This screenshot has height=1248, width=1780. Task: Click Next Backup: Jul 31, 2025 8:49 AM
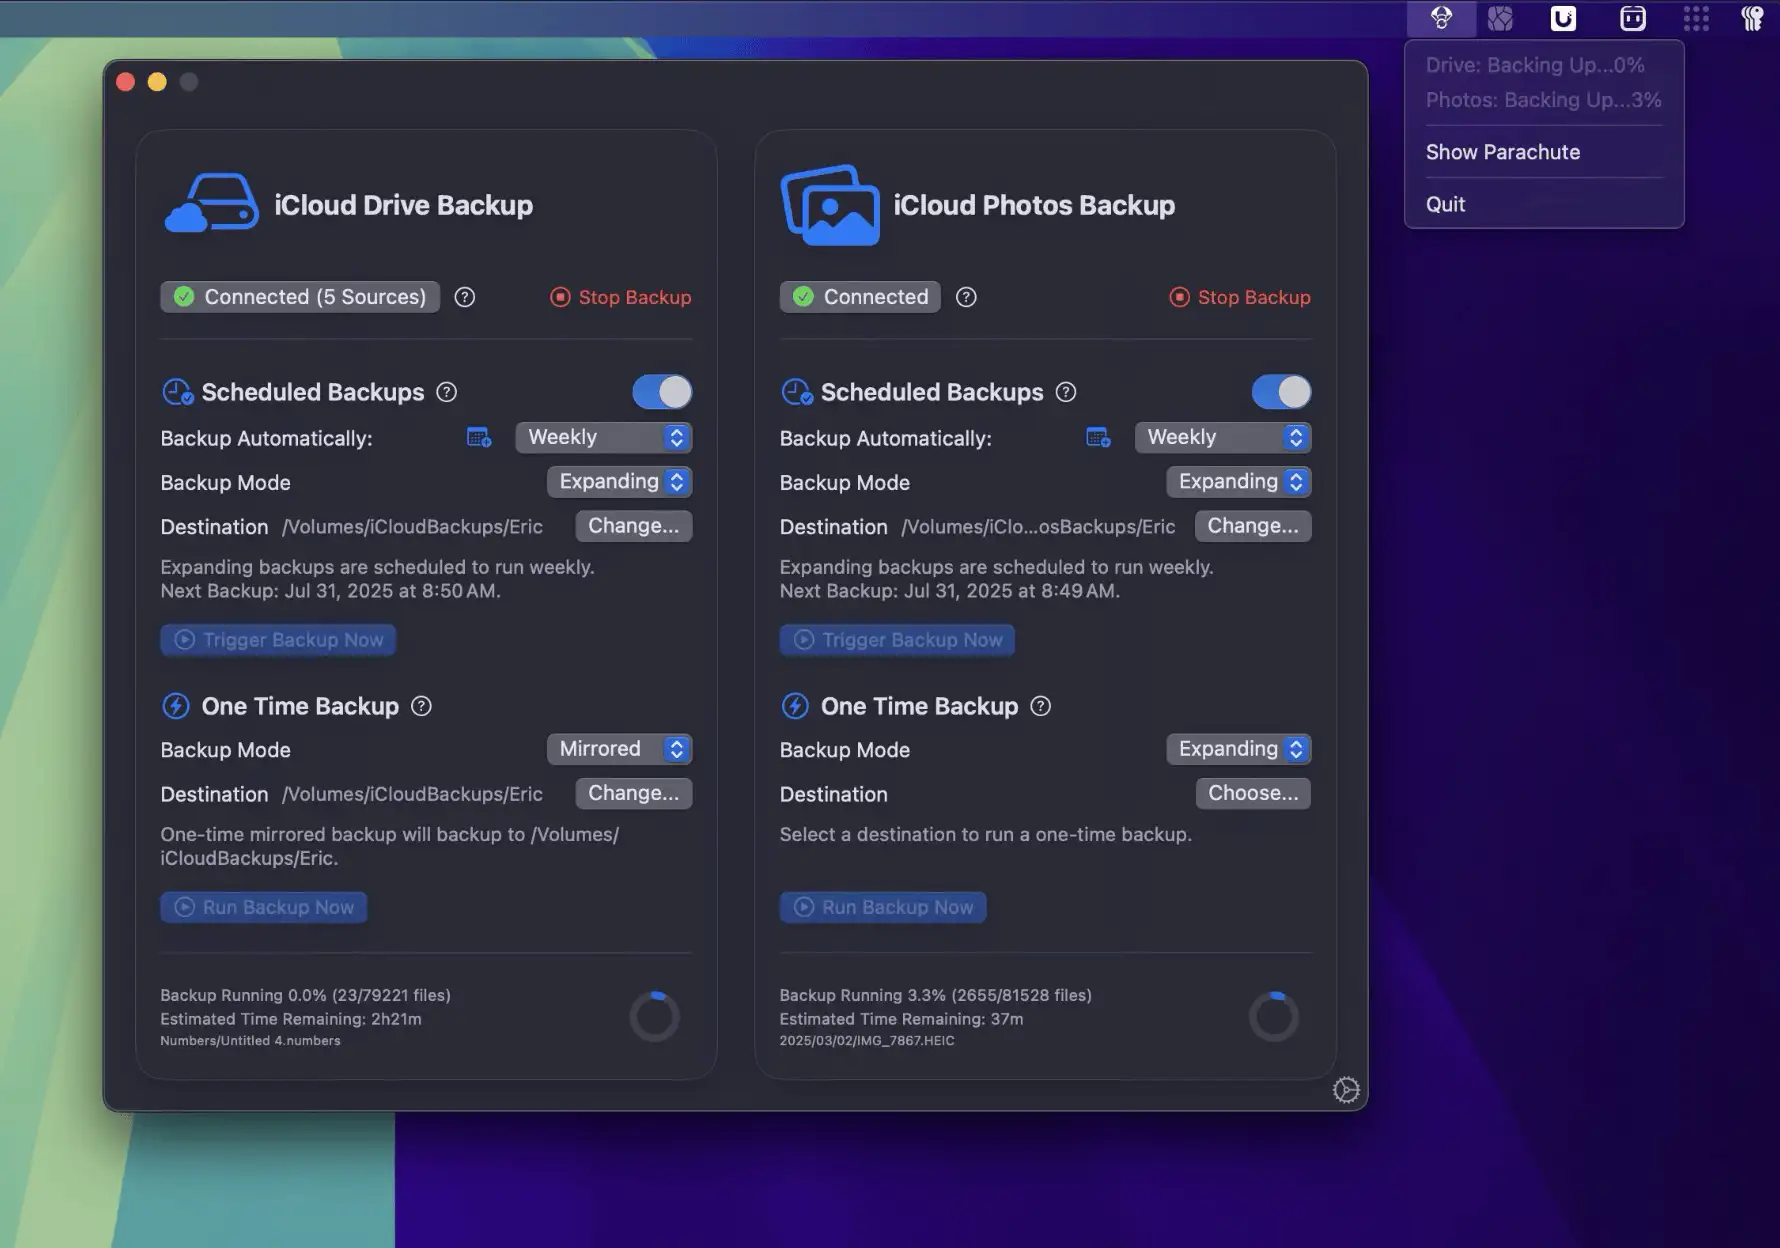pos(949,591)
